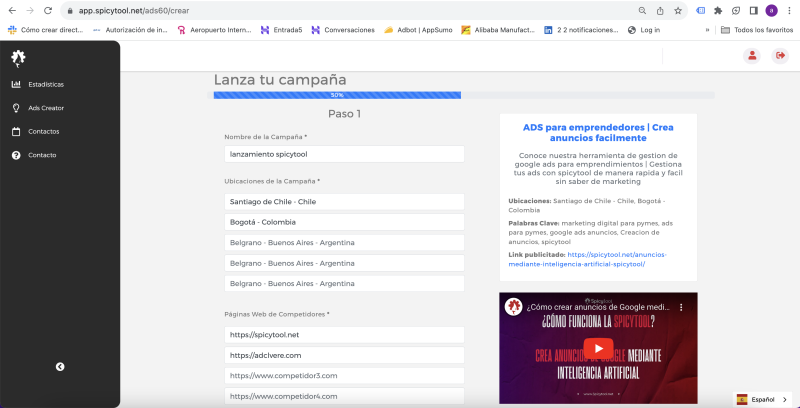The height and width of the screenshot is (408, 800).
Task: Click the fifth location field
Action: point(344,284)
